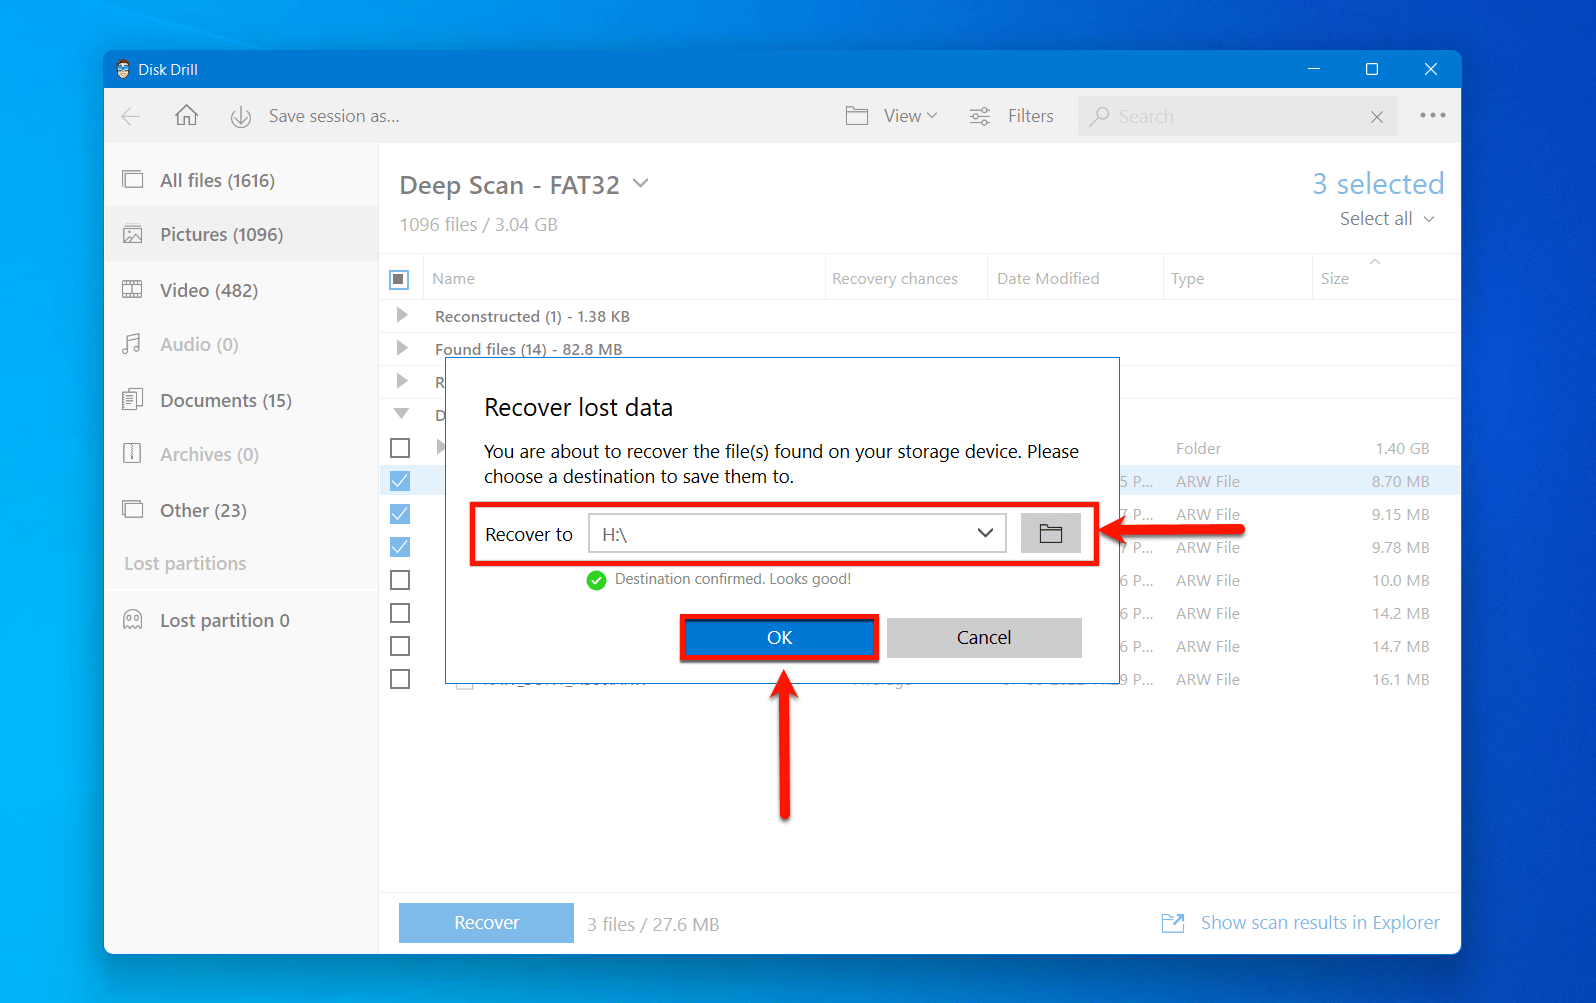1596x1003 pixels.
Task: Cancel the Recover lost data dialog
Action: pyautogui.click(x=983, y=638)
